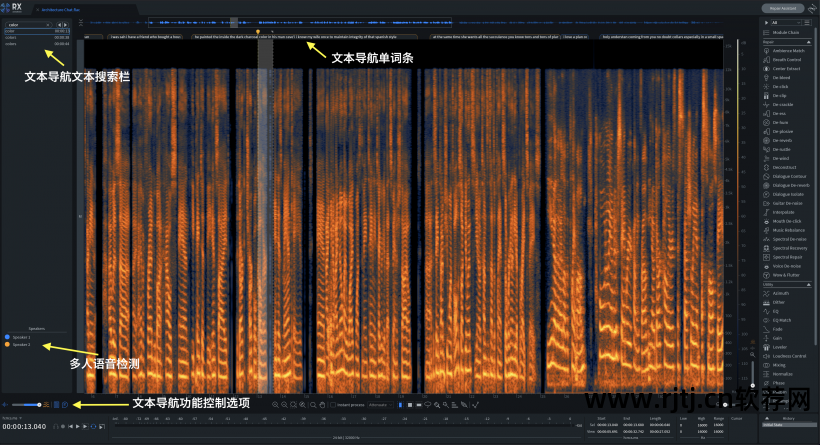This screenshot has height=445, width=820.
Task: Click the Repair Assistant button
Action: tap(782, 7)
